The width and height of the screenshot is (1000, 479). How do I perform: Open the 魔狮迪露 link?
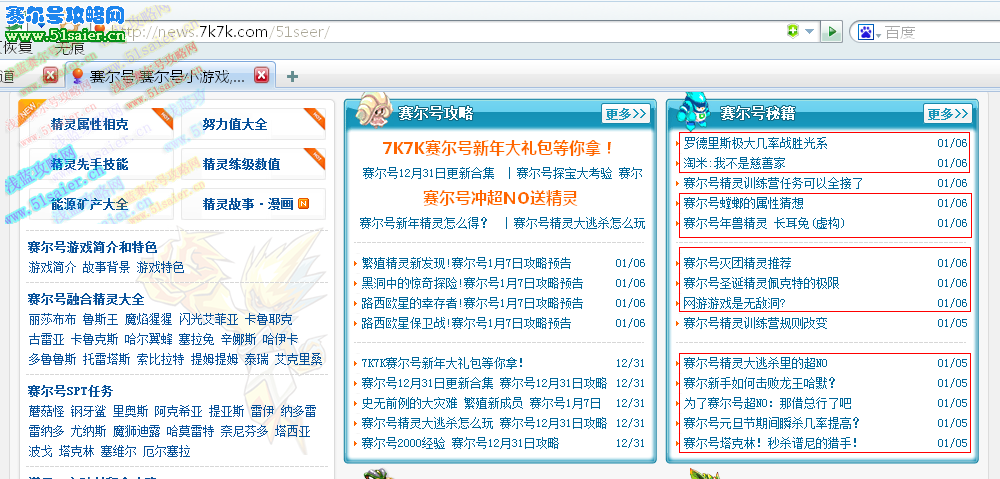(x=136, y=432)
